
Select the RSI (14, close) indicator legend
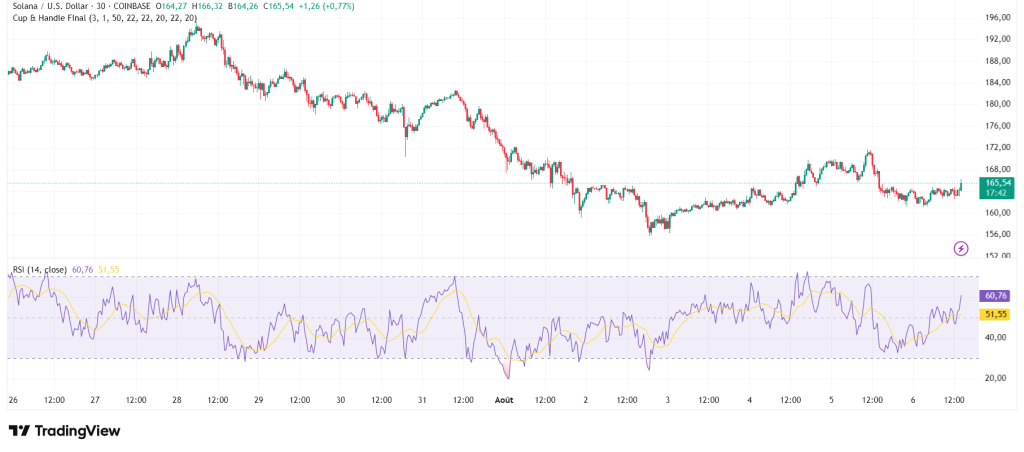tap(40, 269)
